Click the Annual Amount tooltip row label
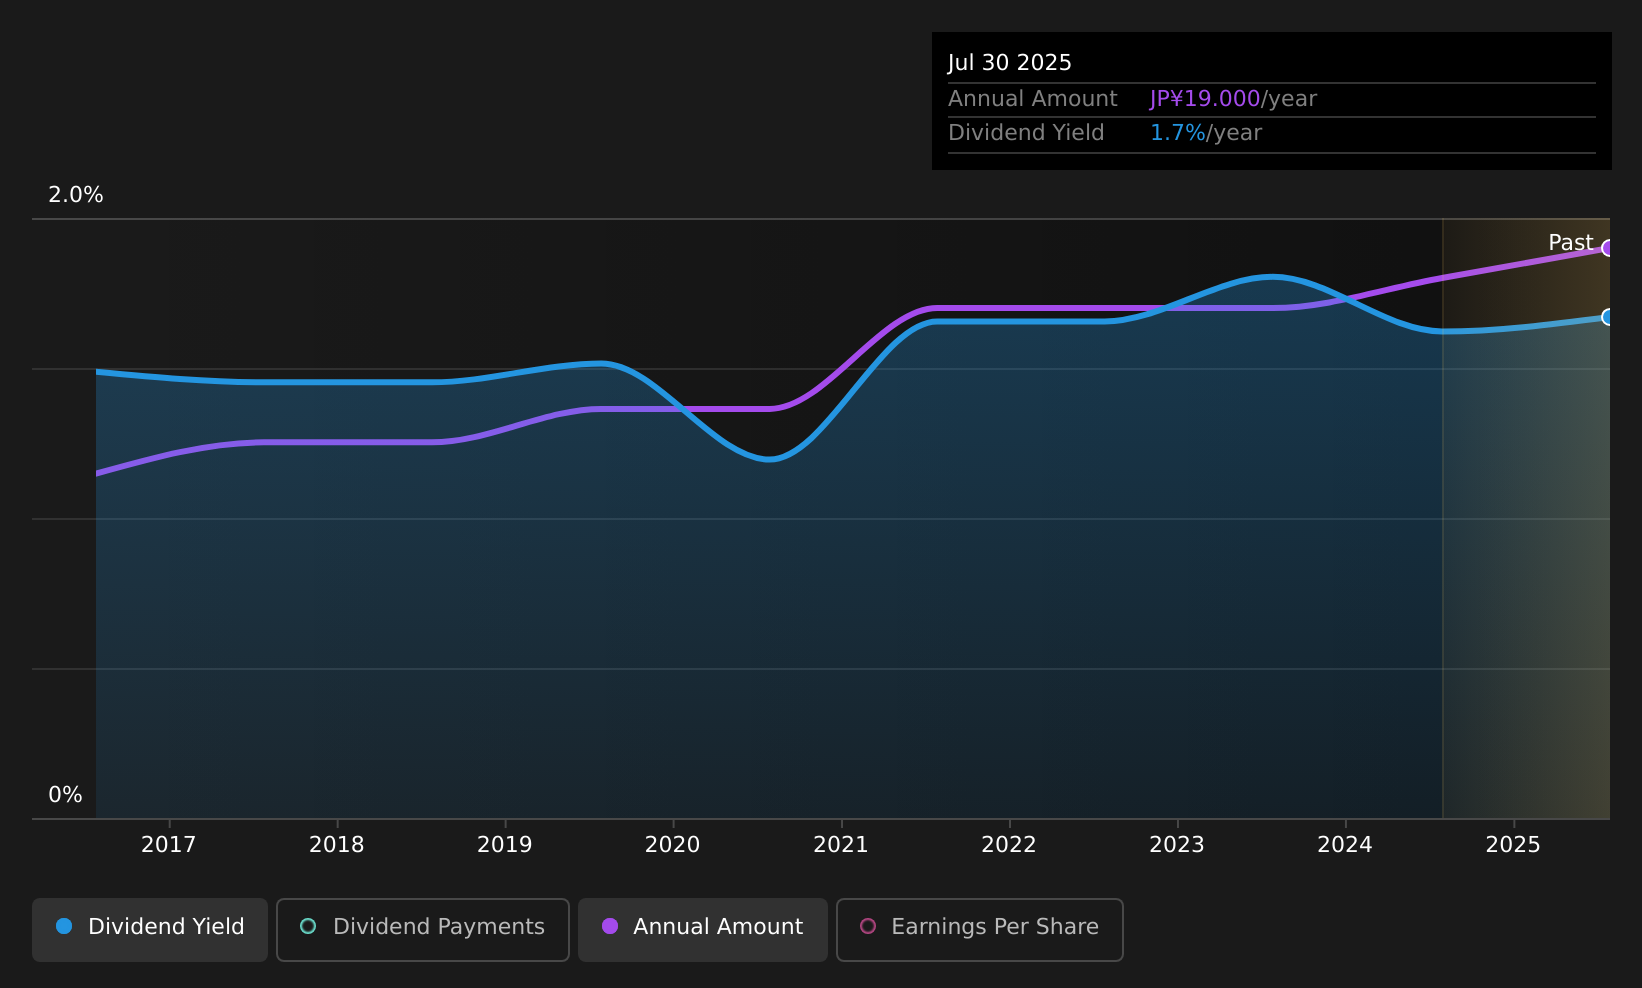Screen dimensions: 1642x988 click(1033, 99)
